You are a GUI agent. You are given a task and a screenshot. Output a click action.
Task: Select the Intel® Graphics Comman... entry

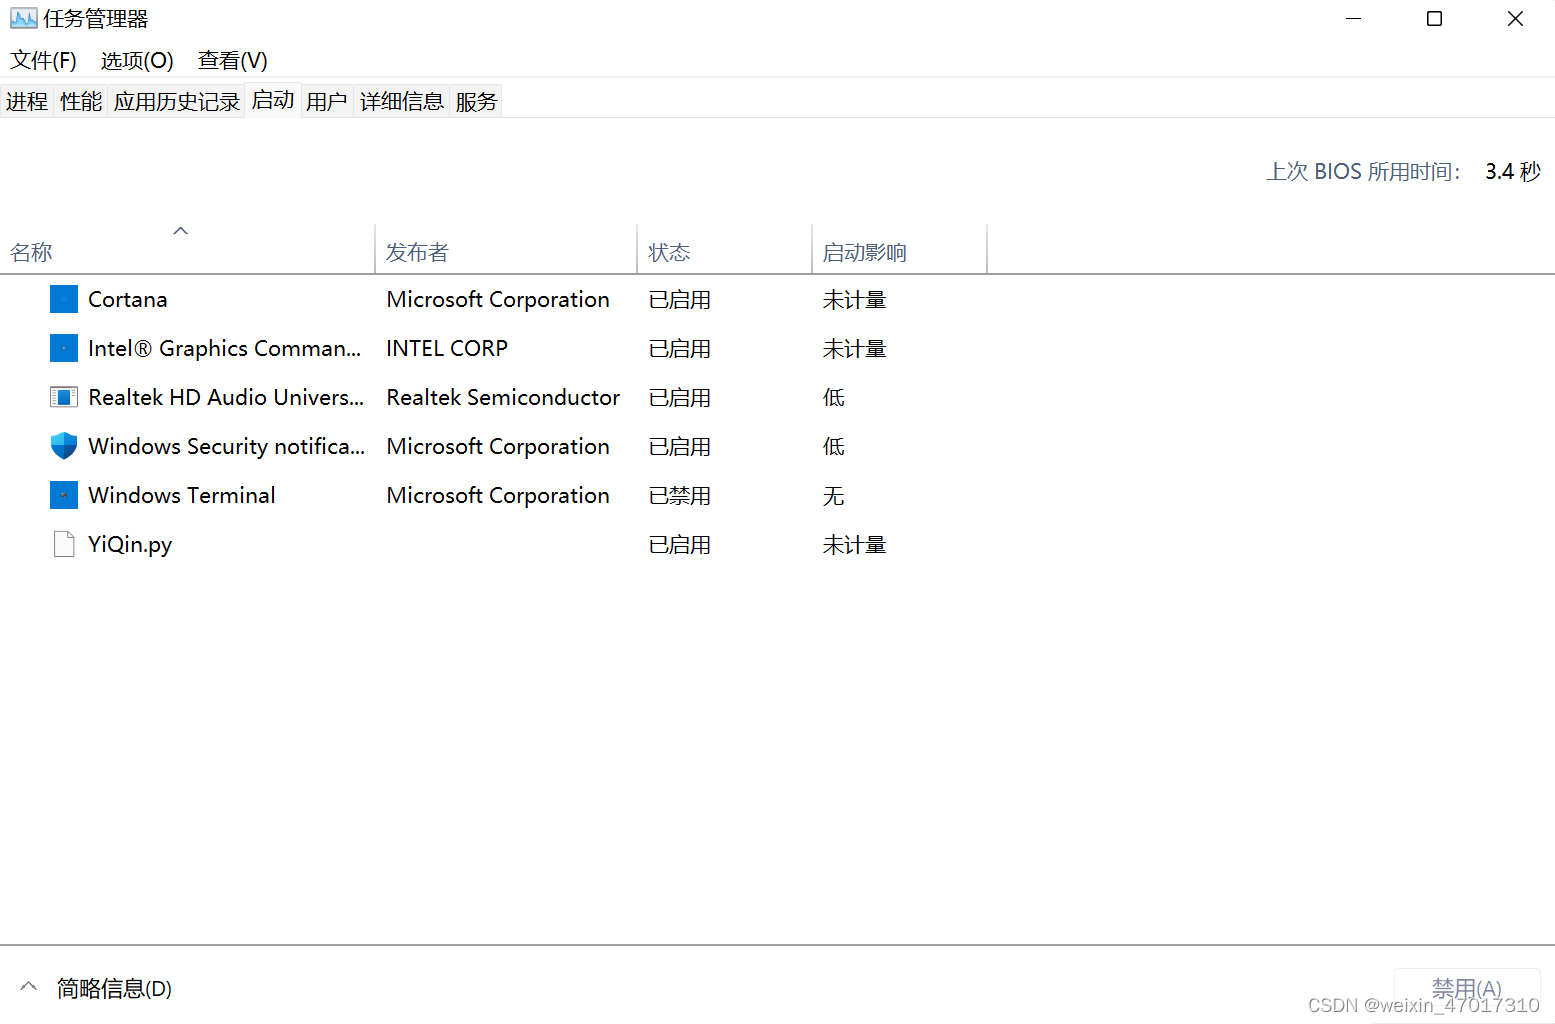pyautogui.click(x=224, y=348)
